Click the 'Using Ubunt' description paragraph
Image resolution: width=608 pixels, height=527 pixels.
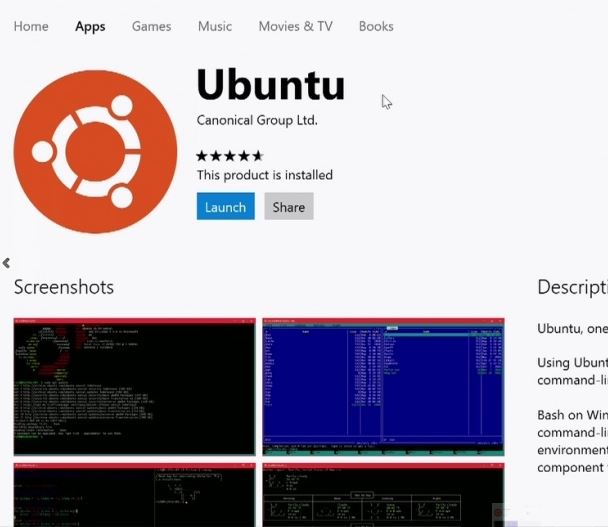pyautogui.click(x=572, y=371)
